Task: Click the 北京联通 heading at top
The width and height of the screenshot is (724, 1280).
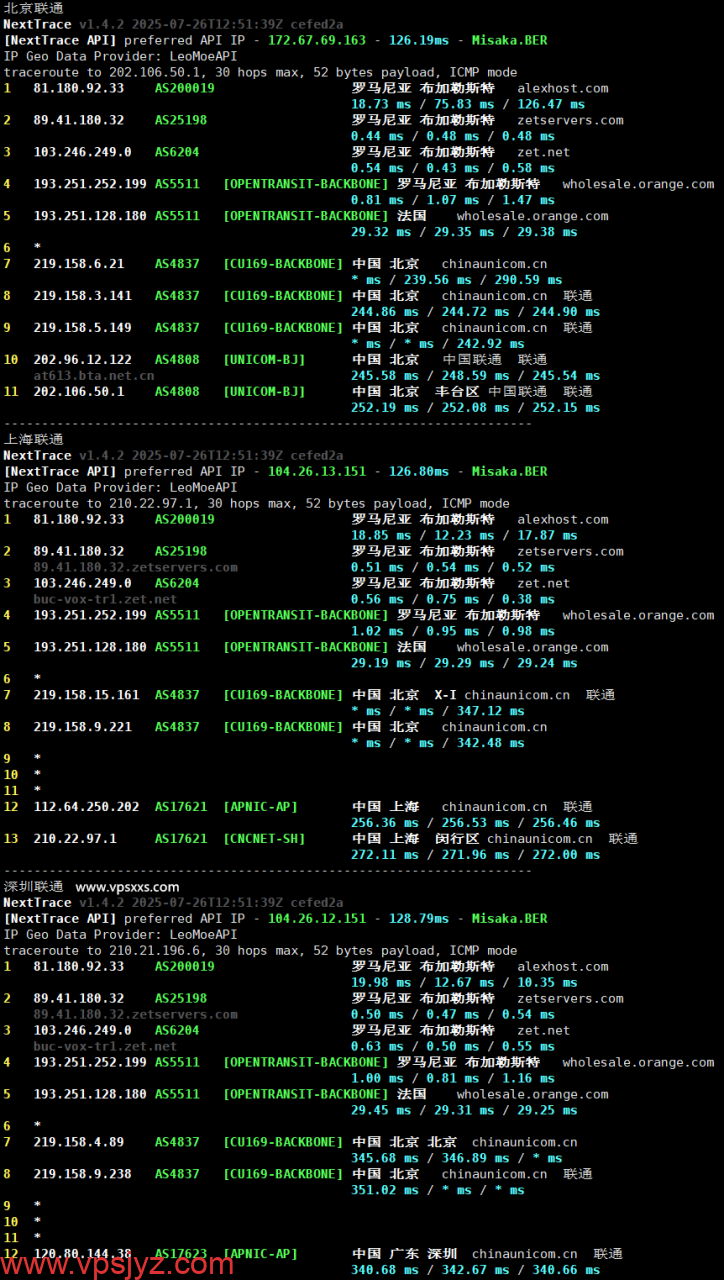Action: tap(33, 8)
